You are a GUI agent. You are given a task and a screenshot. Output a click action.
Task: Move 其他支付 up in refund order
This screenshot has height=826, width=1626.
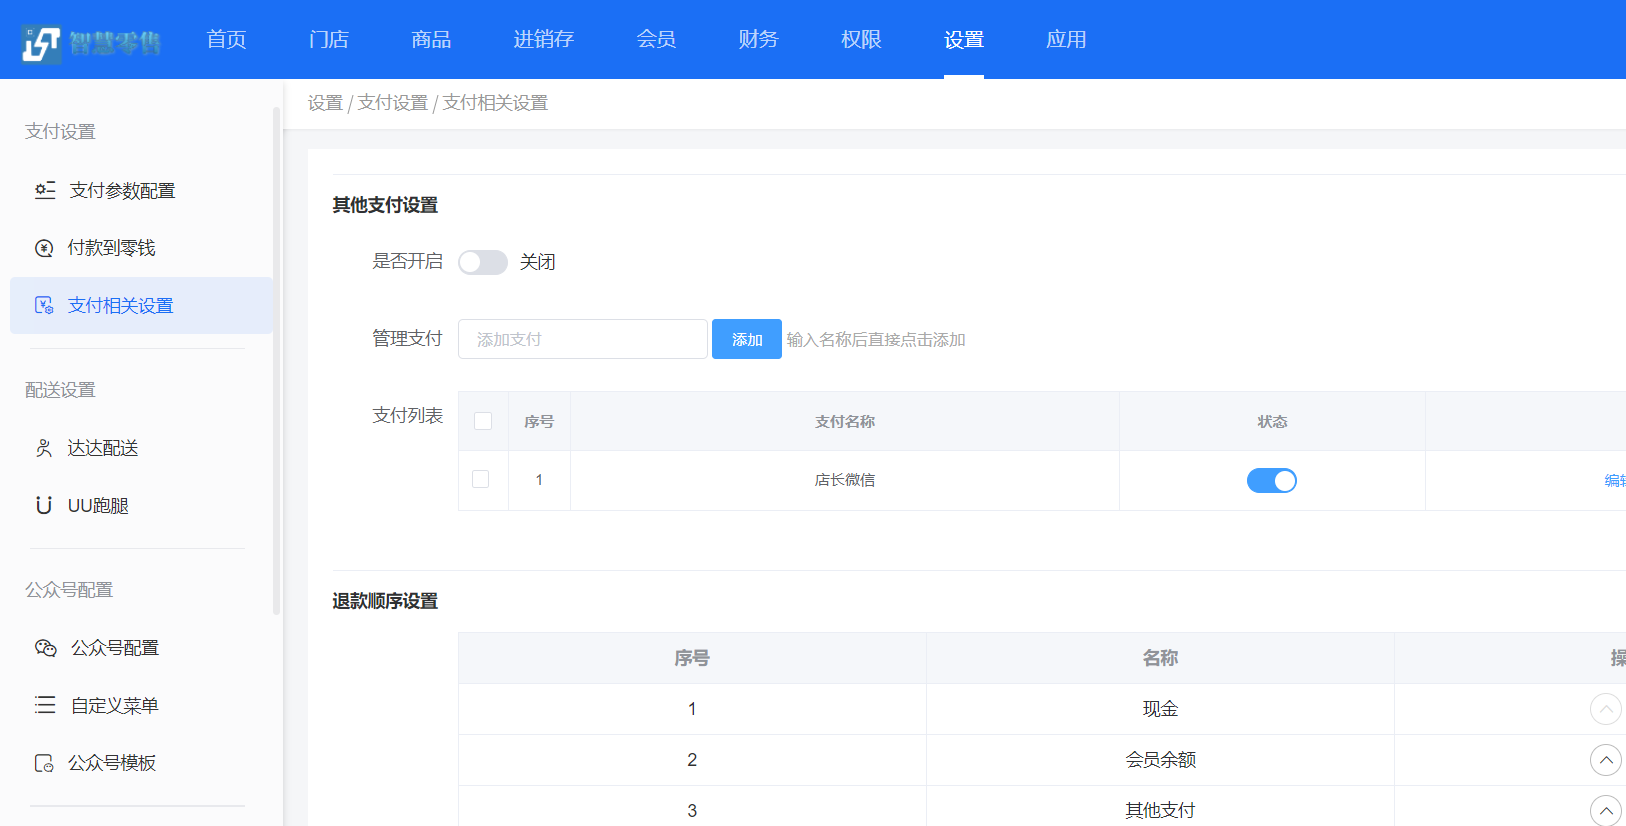[x=1605, y=810]
